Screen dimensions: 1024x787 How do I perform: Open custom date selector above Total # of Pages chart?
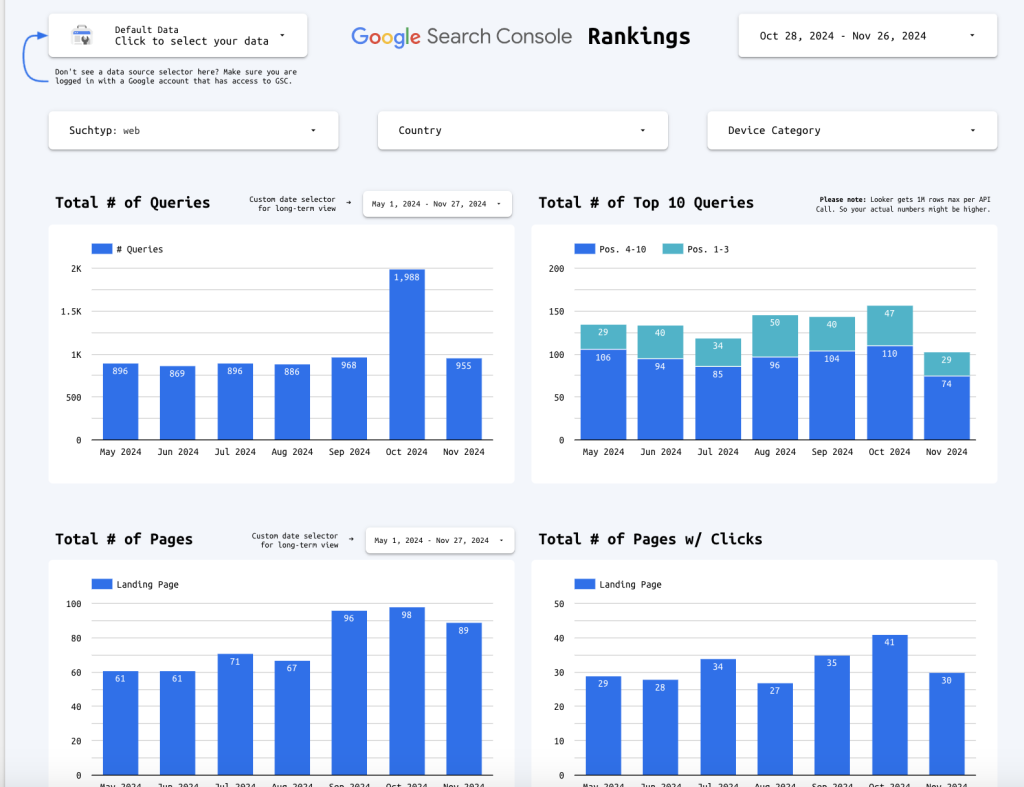tap(439, 540)
